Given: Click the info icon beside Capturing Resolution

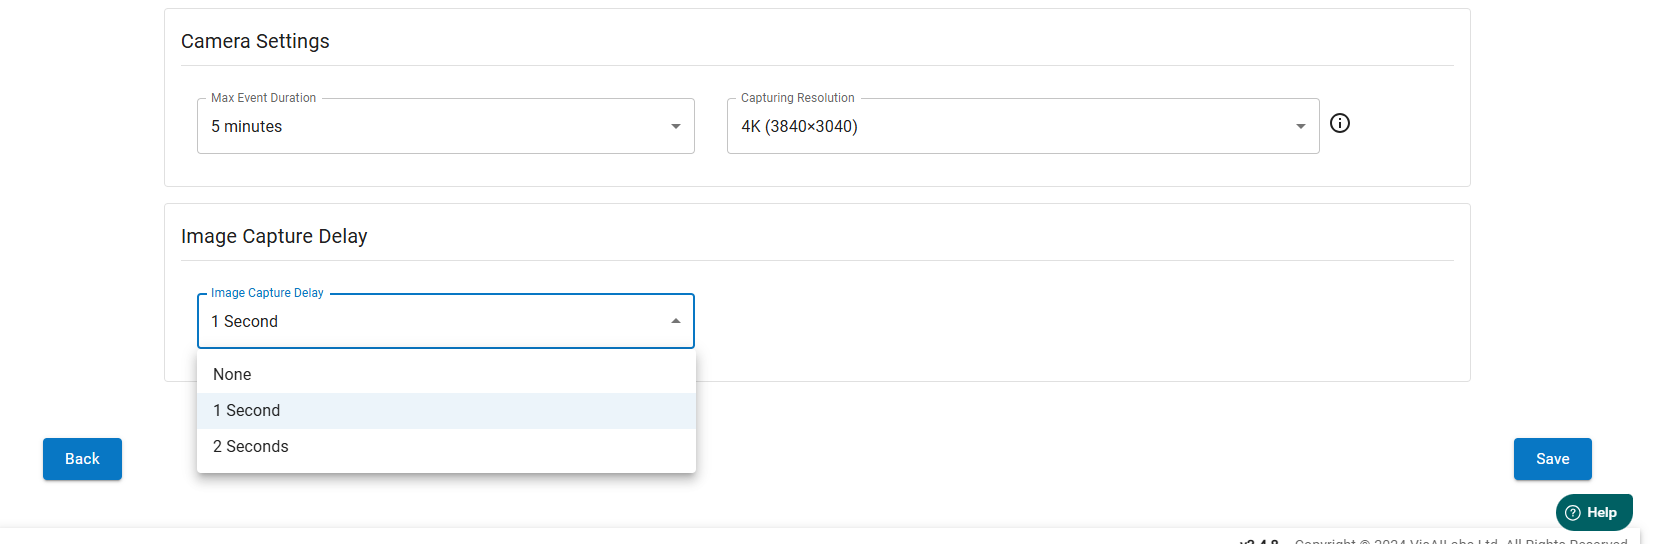Looking at the screenshot, I should tap(1340, 123).
